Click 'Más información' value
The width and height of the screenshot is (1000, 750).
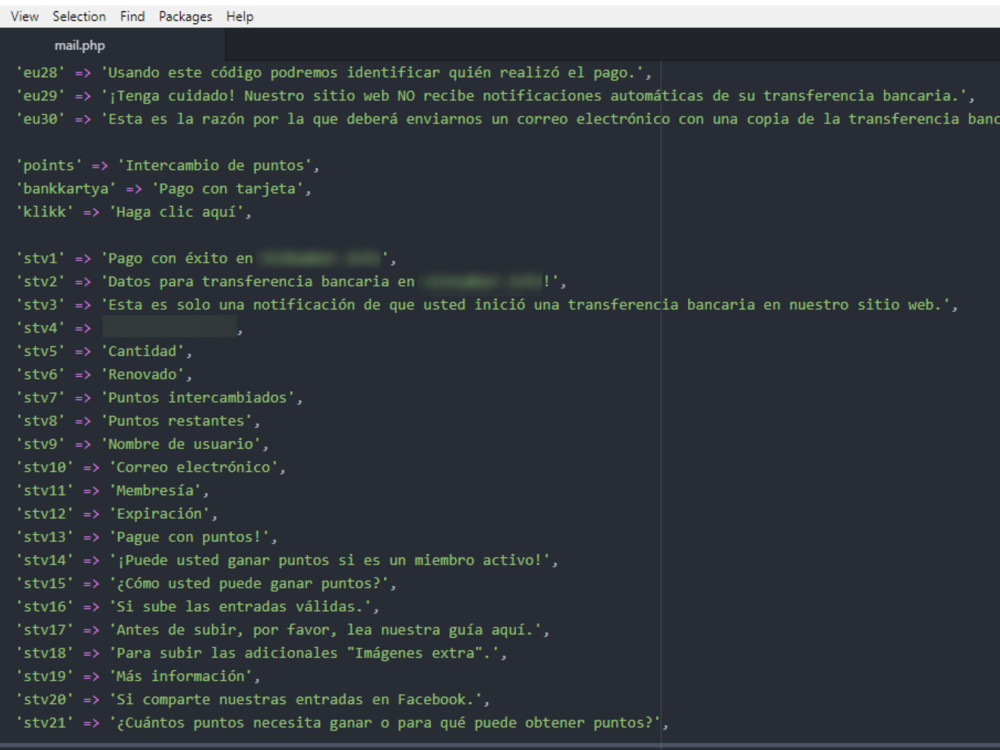point(180,677)
